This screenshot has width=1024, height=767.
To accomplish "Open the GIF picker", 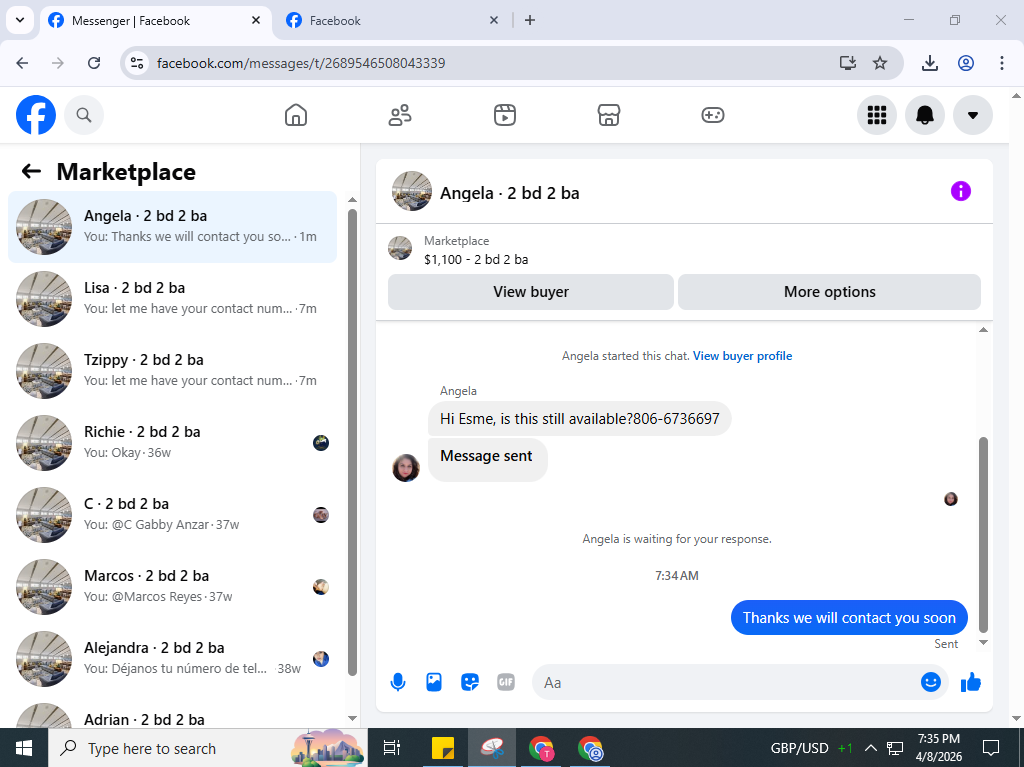I will pos(505,682).
